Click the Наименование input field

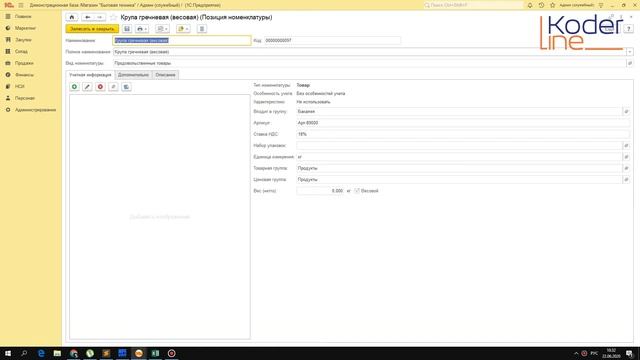click(x=182, y=40)
